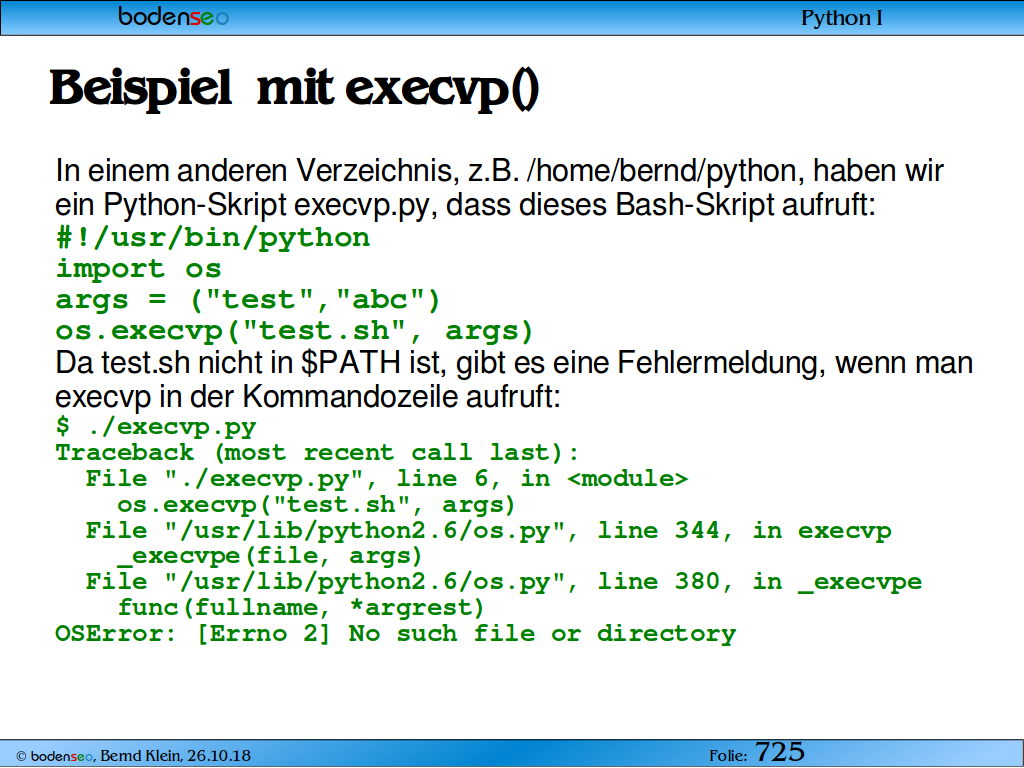Click the line starting 'In einem anderen Verzeichnis'
The image size is (1024, 768).
pyautogui.click(x=500, y=171)
